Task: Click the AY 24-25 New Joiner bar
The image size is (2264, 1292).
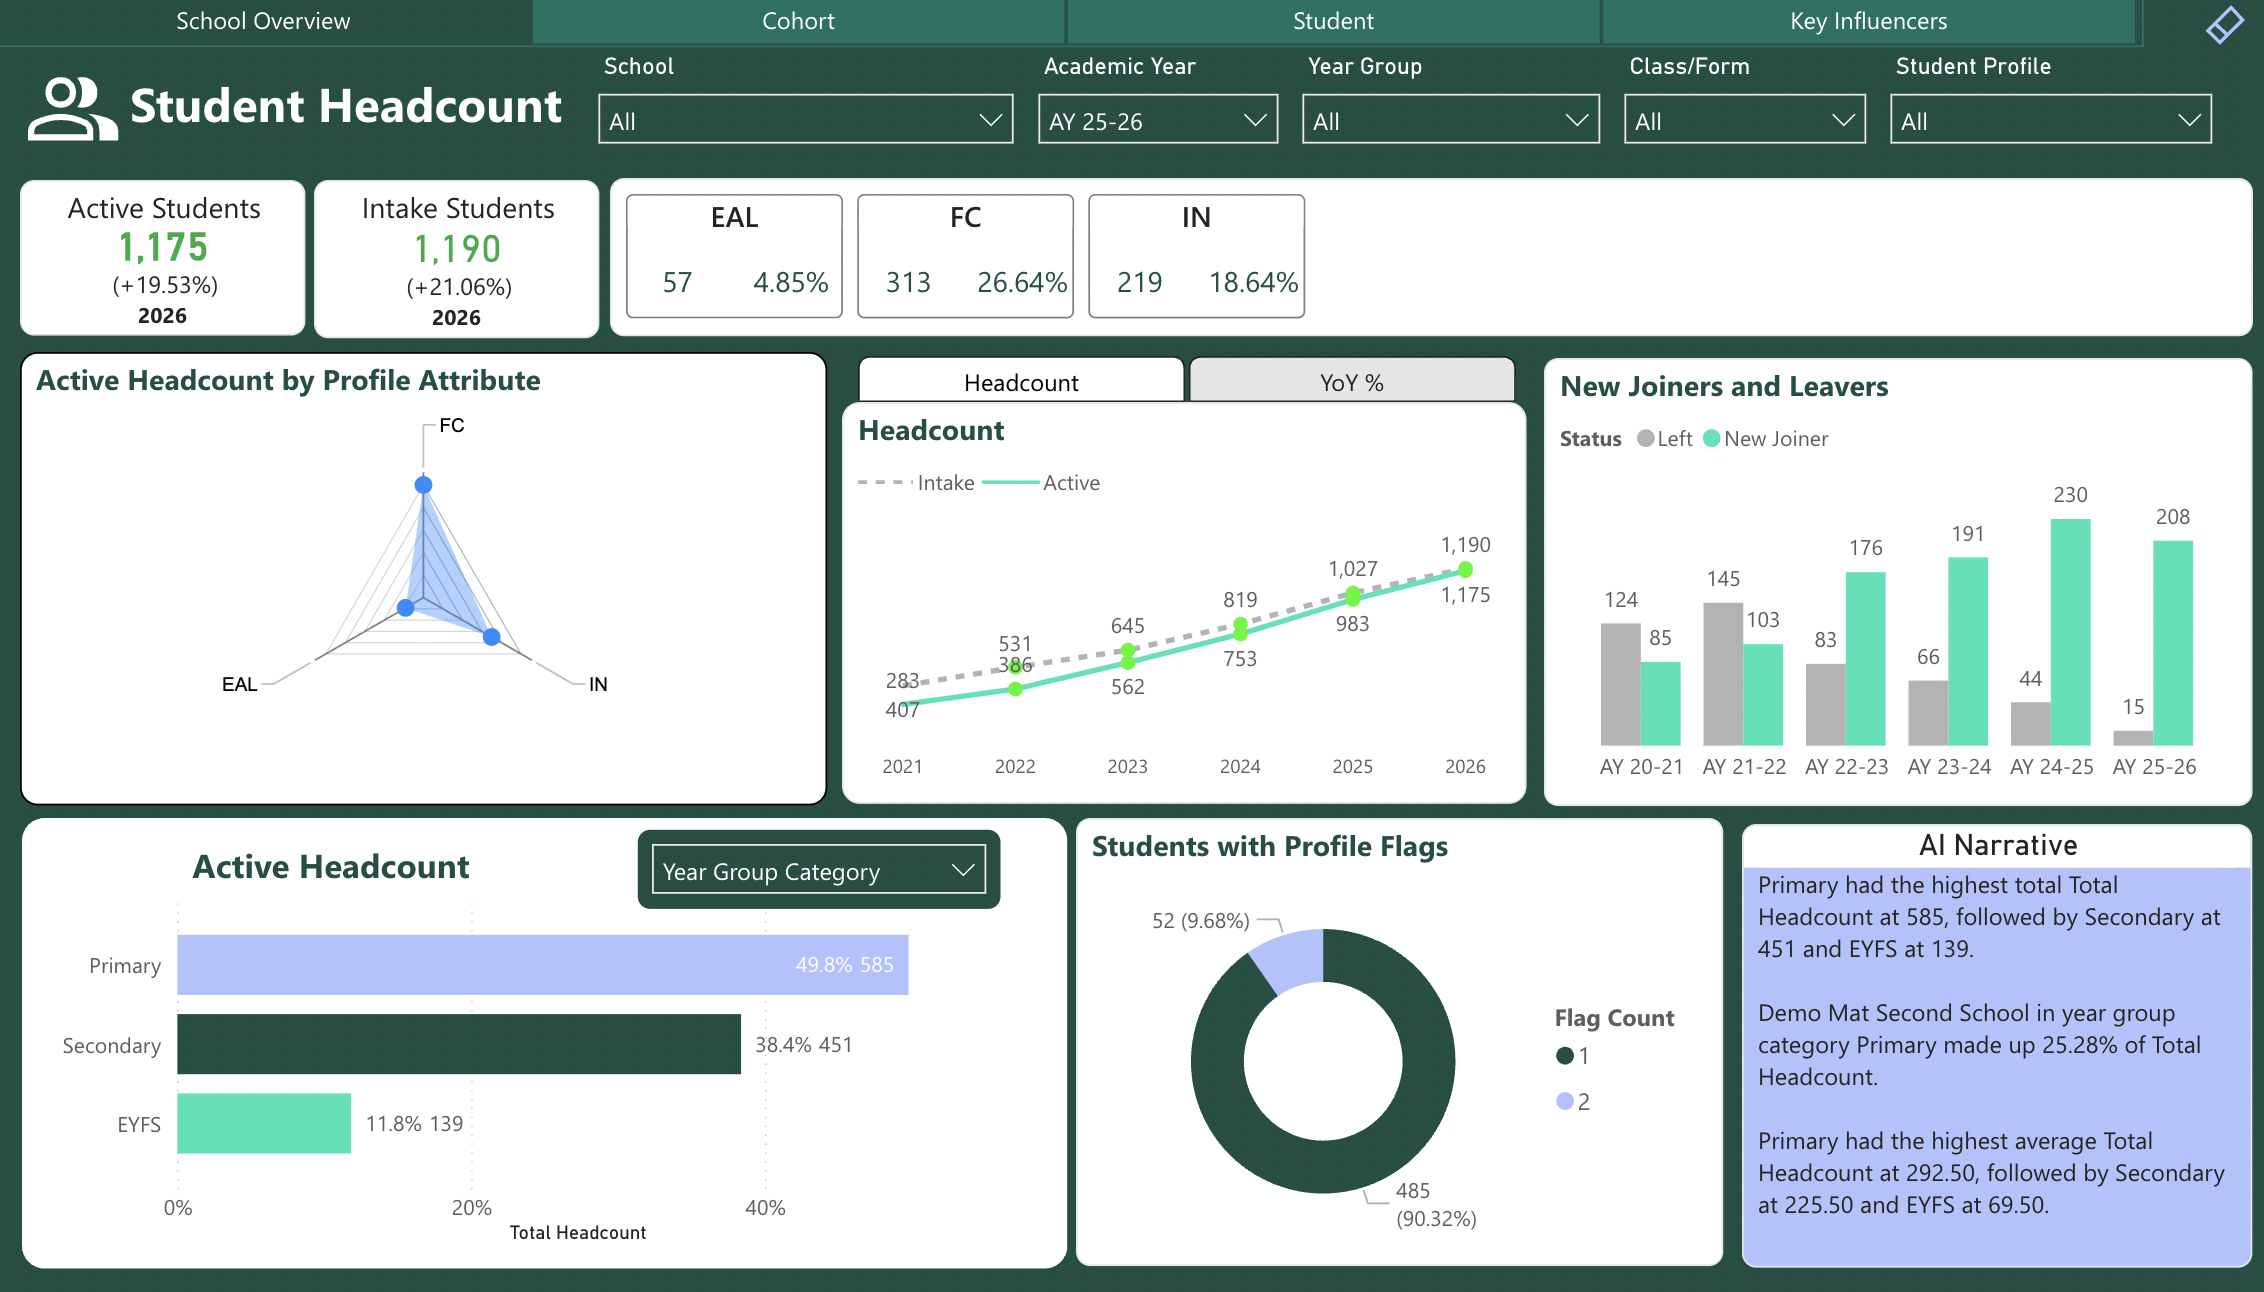Action: [2070, 632]
